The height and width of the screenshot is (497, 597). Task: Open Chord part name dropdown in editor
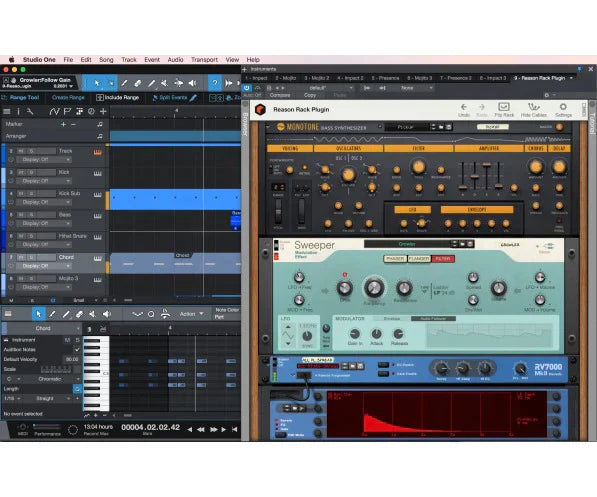(x=43, y=328)
